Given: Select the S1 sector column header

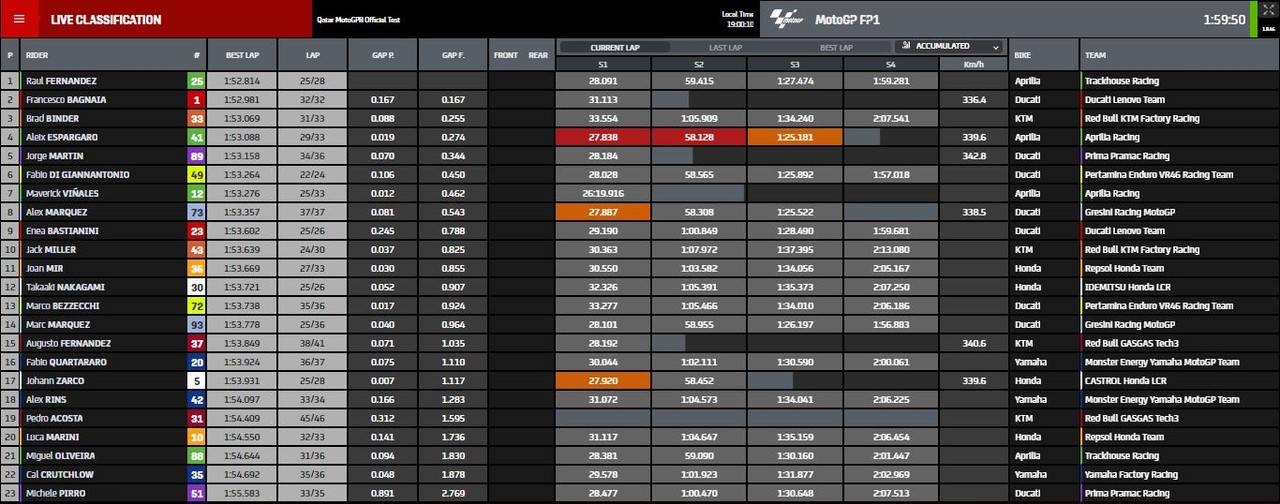Looking at the screenshot, I should (603, 64).
